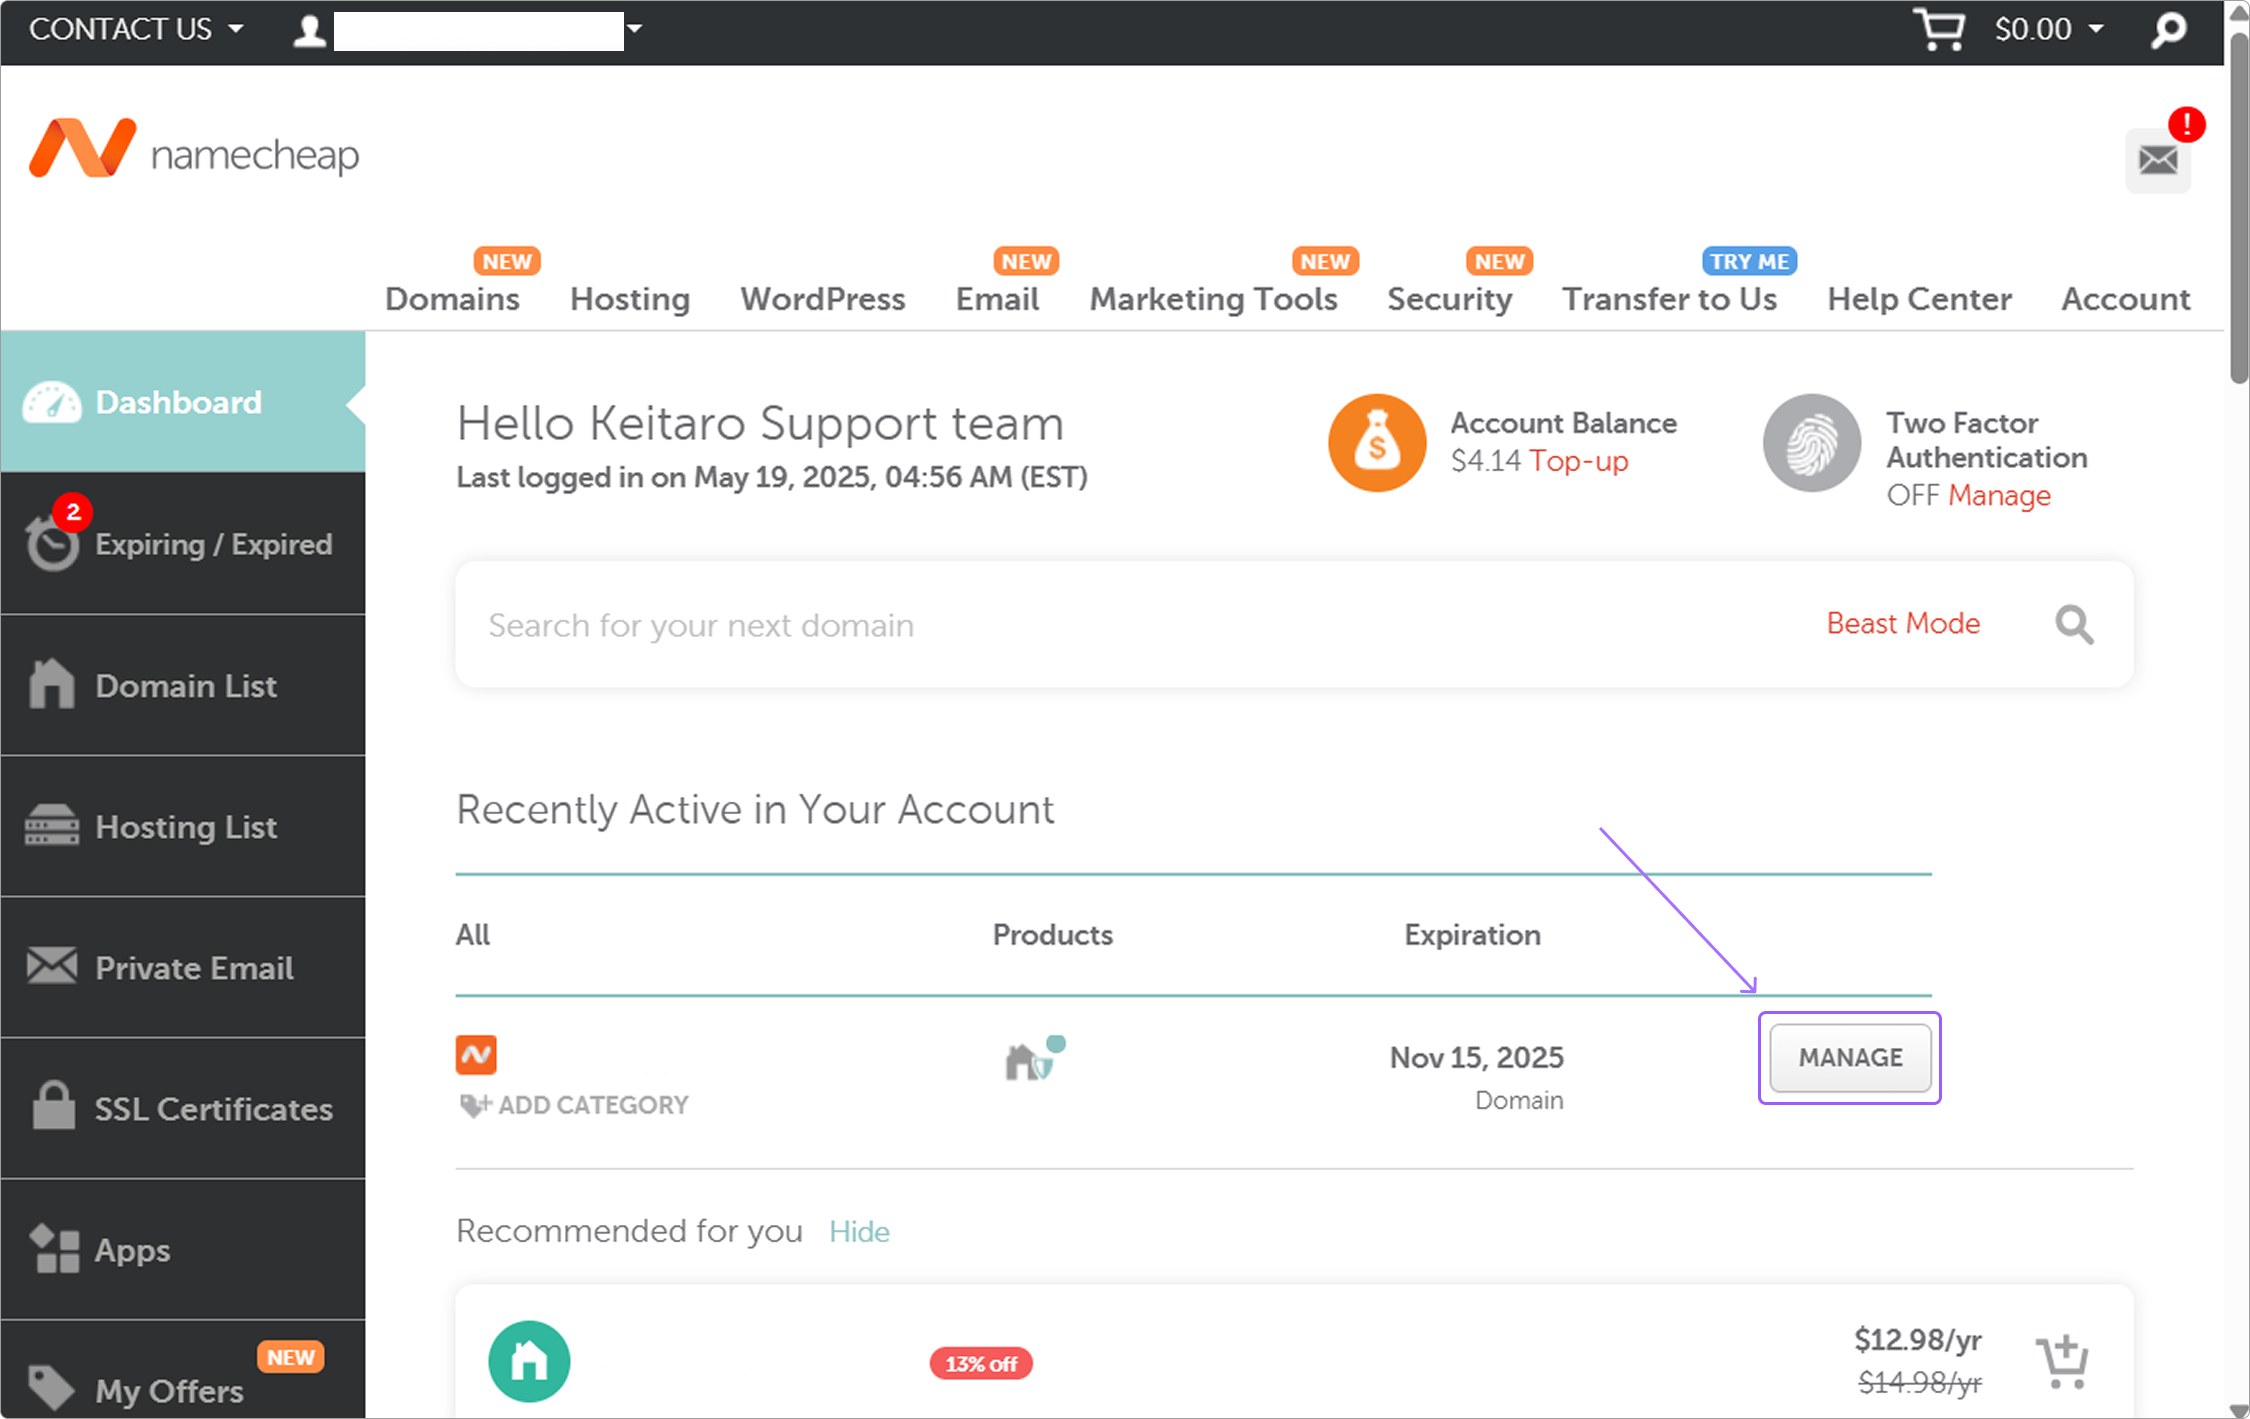Open the Account menu
This screenshot has height=1419, width=2250.
(2126, 299)
